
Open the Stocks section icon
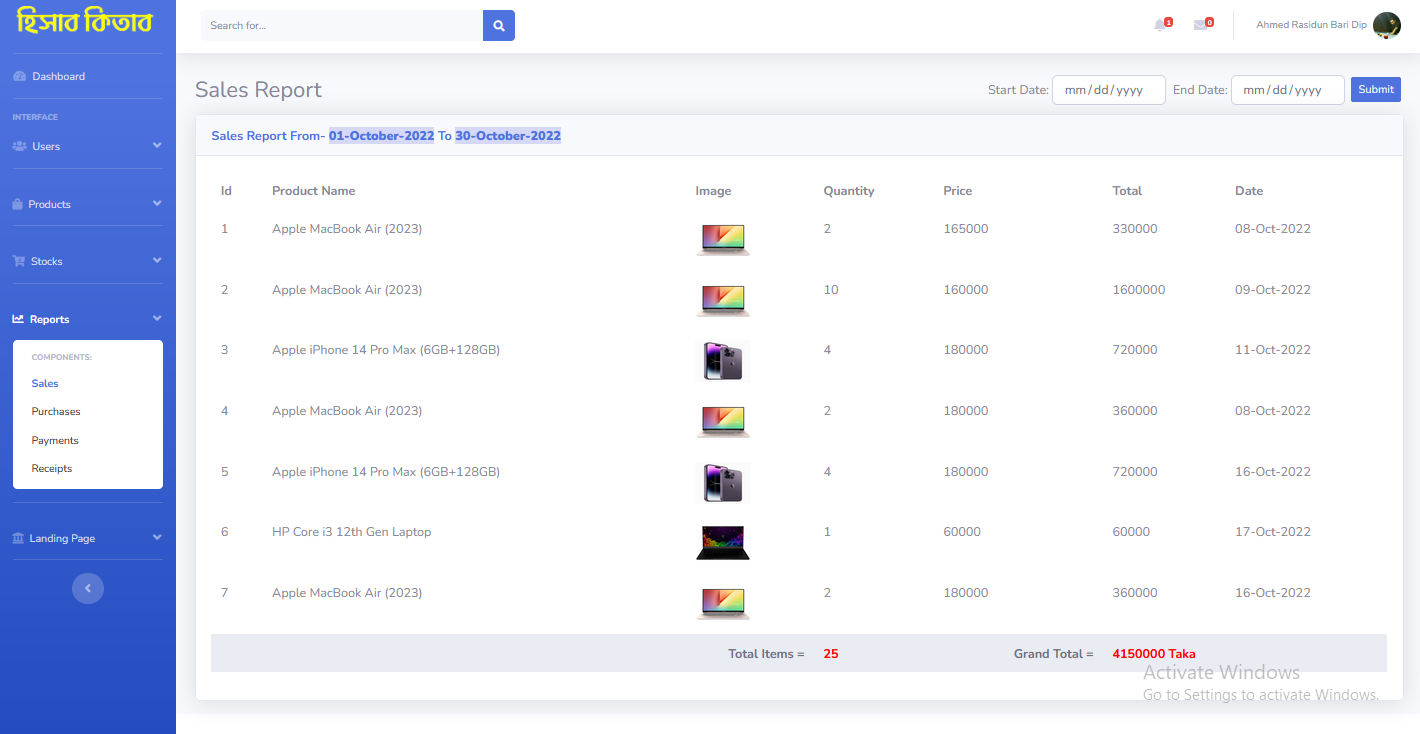(18, 261)
